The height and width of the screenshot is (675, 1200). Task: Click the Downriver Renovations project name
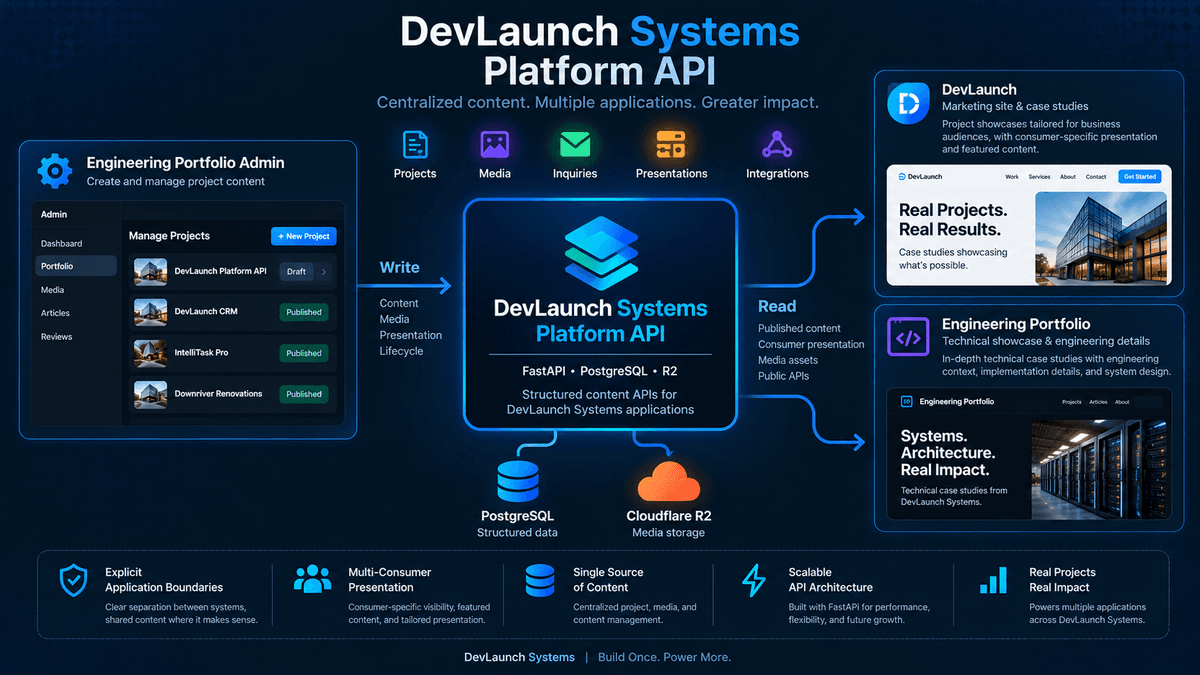pos(218,394)
